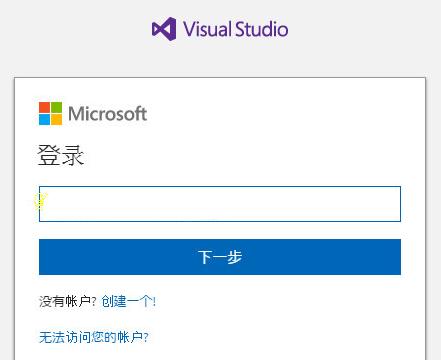Click the word 'Studio' in the header

tap(262, 29)
